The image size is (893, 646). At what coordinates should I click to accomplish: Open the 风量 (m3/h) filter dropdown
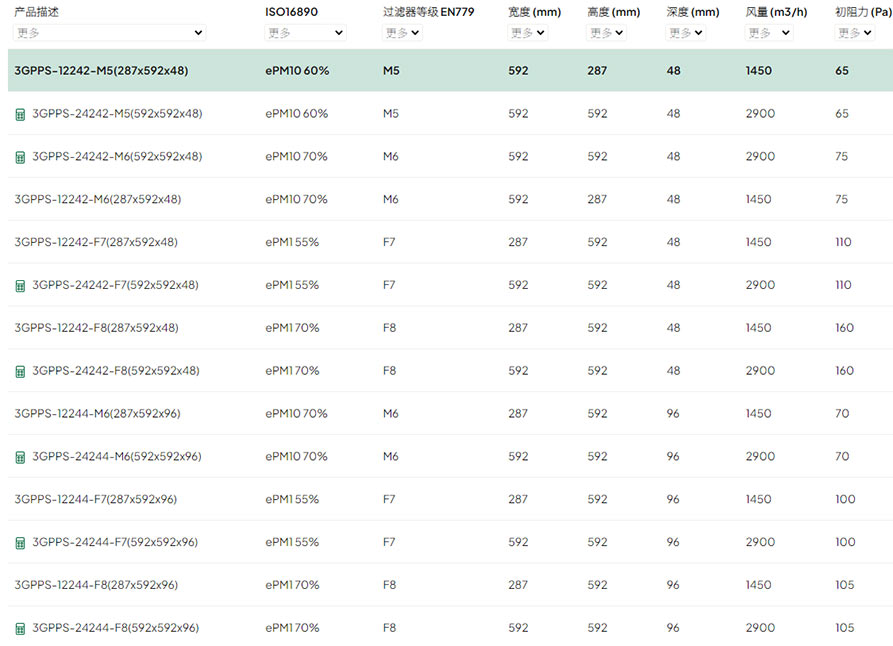pos(769,33)
